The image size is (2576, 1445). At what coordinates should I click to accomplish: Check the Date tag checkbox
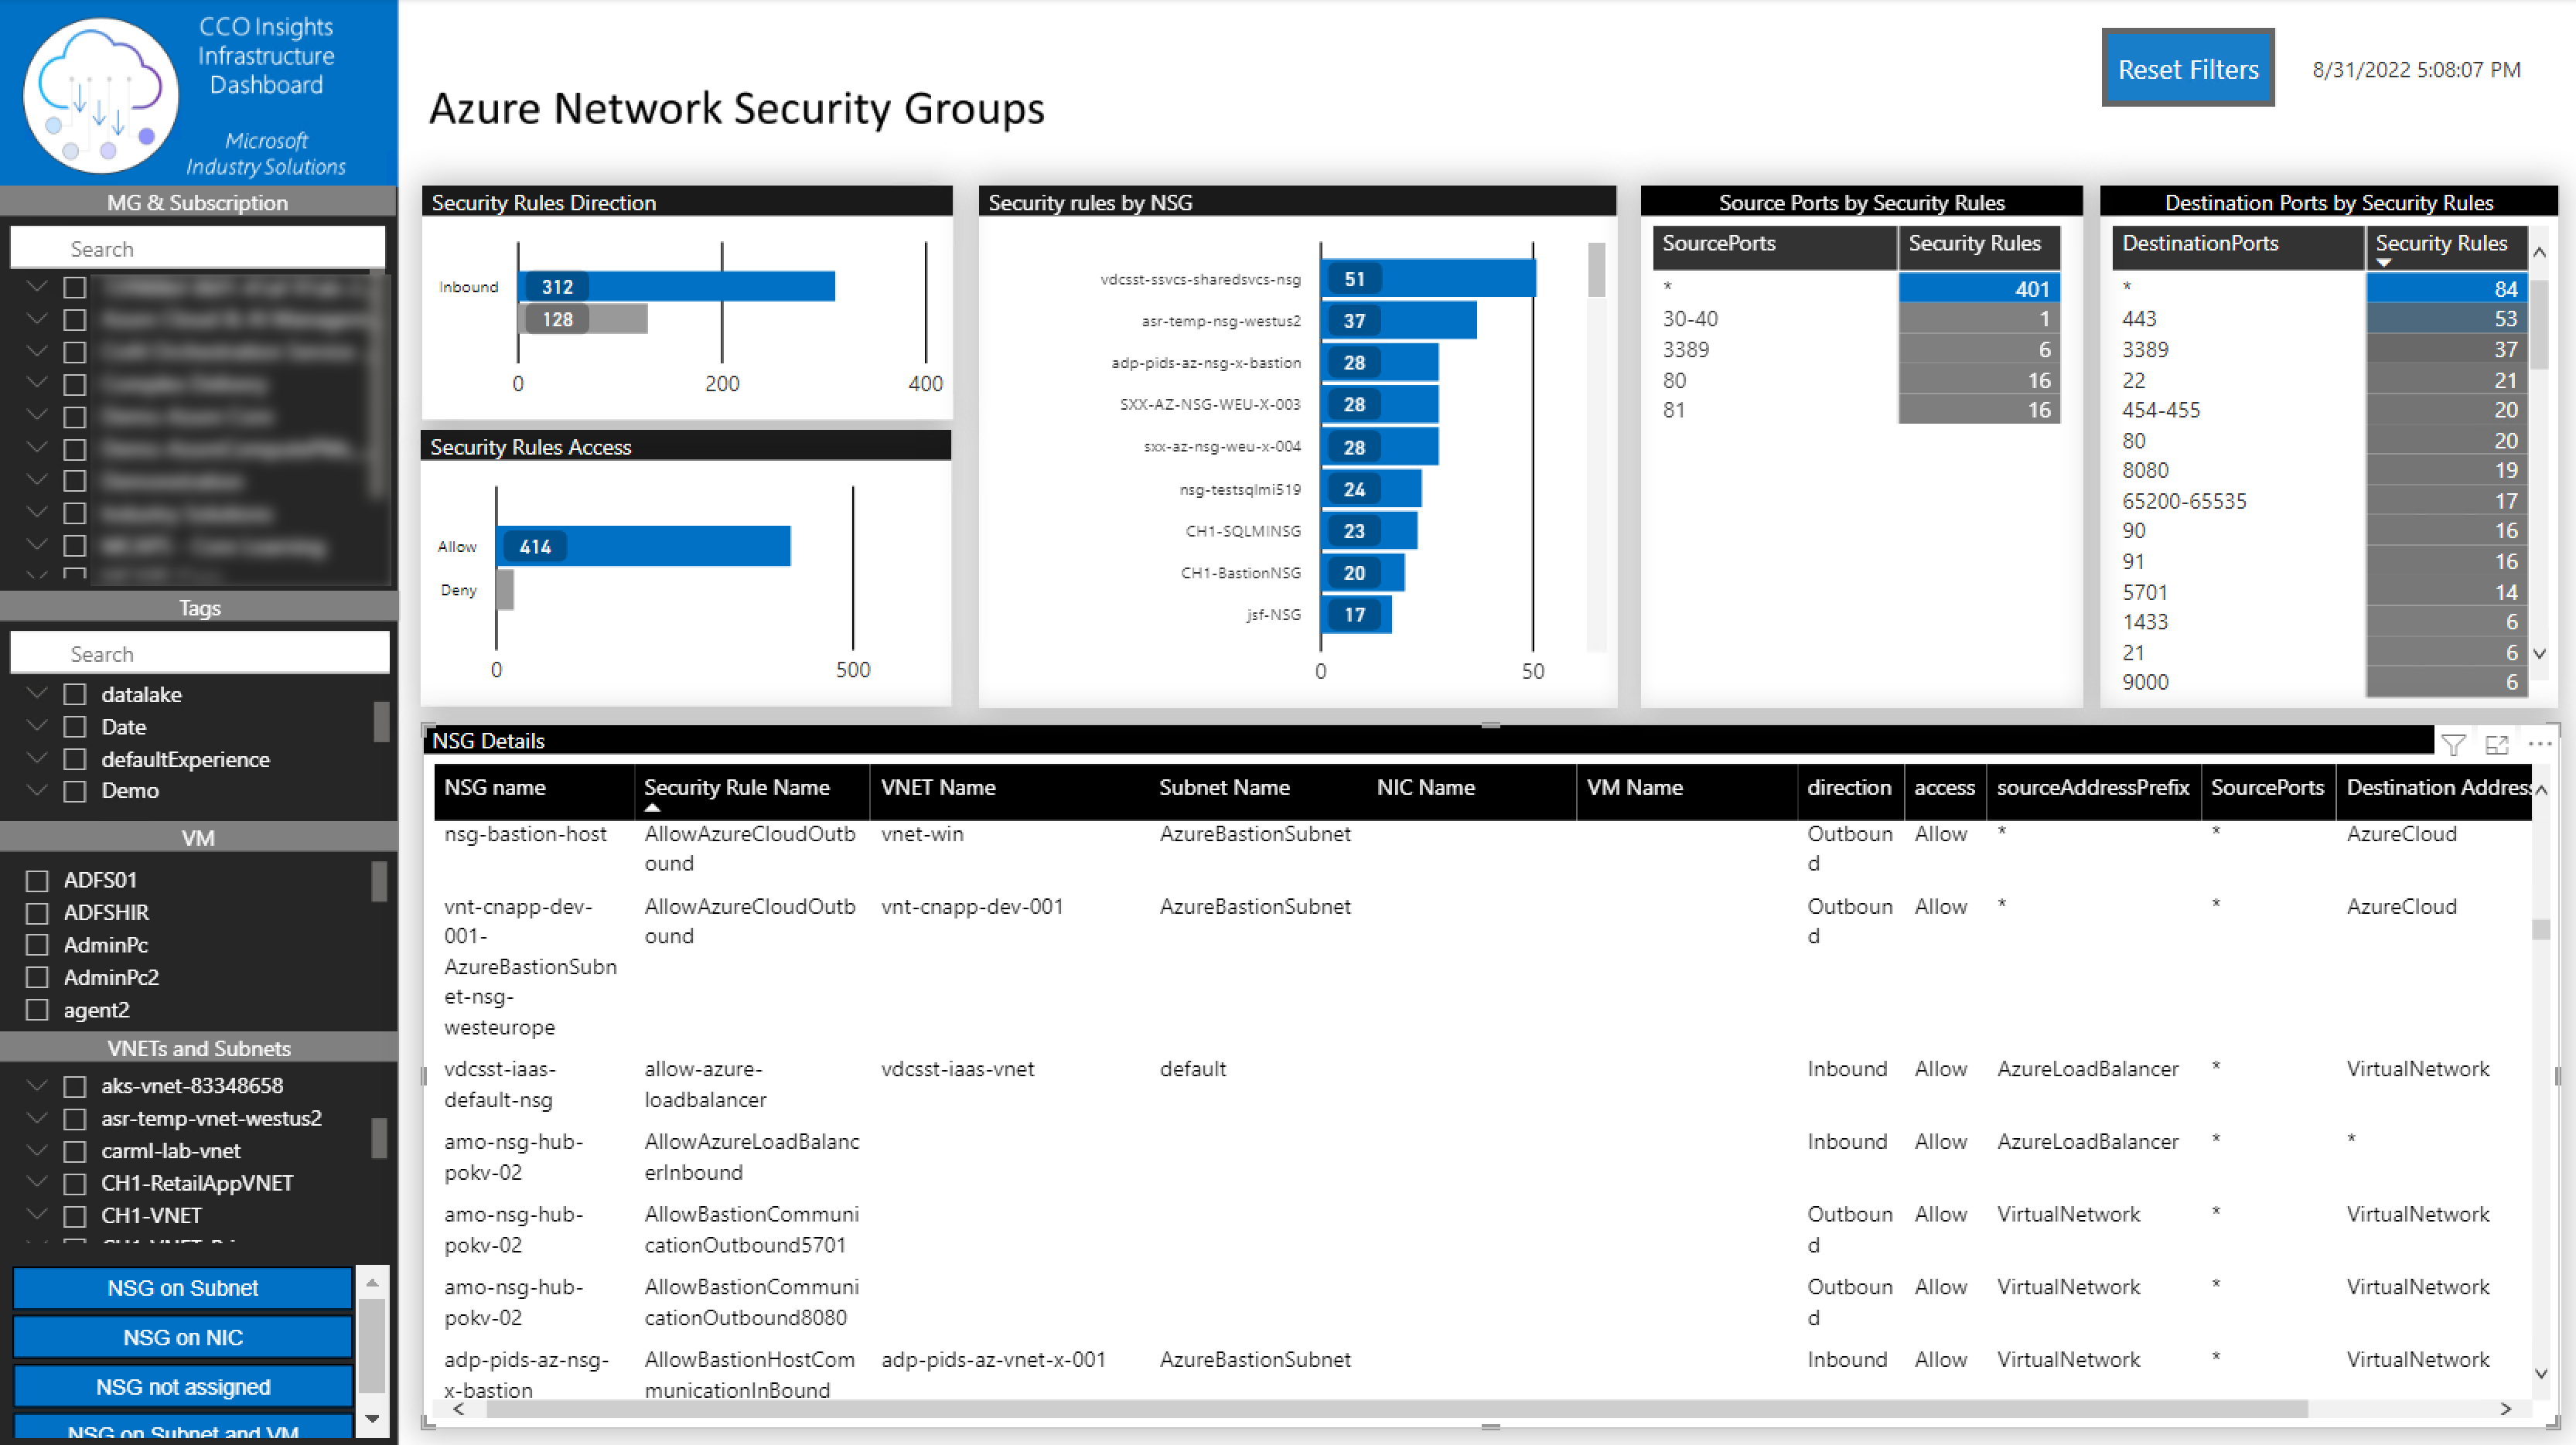pos(74,727)
